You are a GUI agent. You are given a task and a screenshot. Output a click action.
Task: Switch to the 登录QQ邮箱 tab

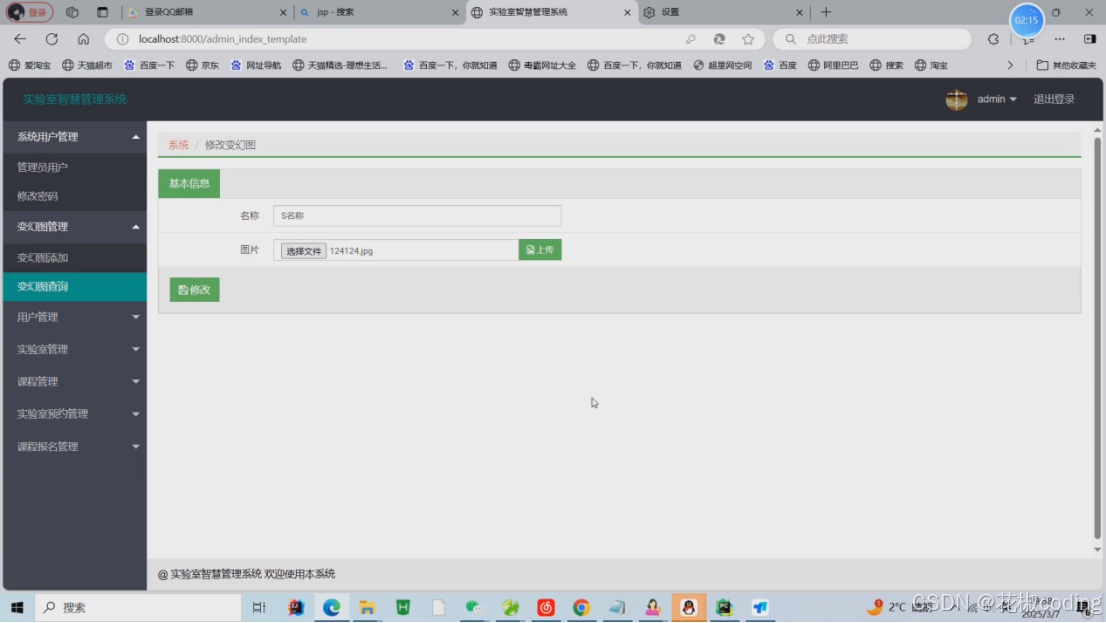(x=207, y=12)
